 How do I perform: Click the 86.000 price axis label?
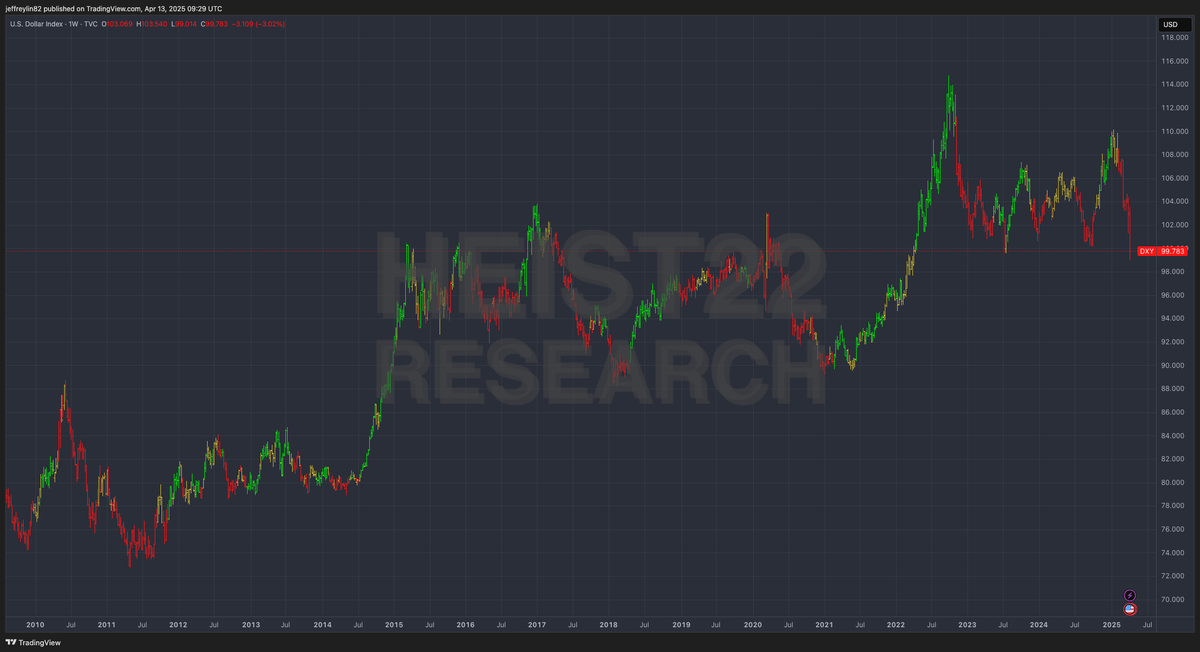coord(1172,412)
